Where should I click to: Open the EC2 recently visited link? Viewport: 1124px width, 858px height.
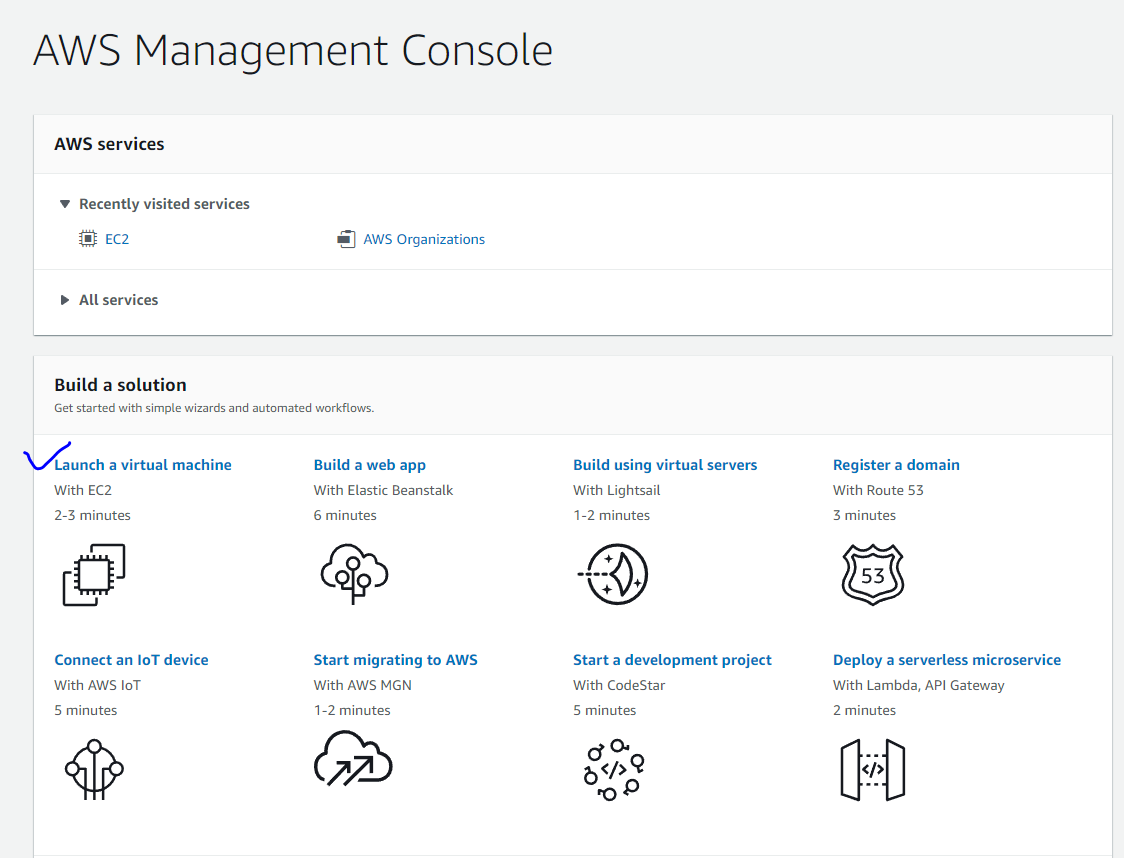tap(117, 239)
